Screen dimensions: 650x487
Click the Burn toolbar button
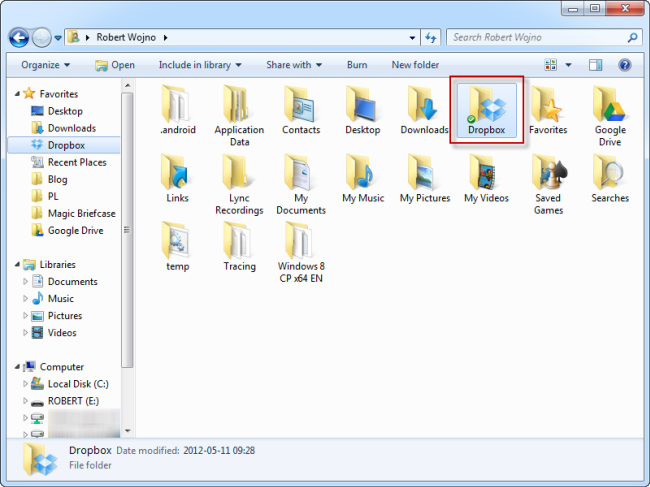coord(357,65)
